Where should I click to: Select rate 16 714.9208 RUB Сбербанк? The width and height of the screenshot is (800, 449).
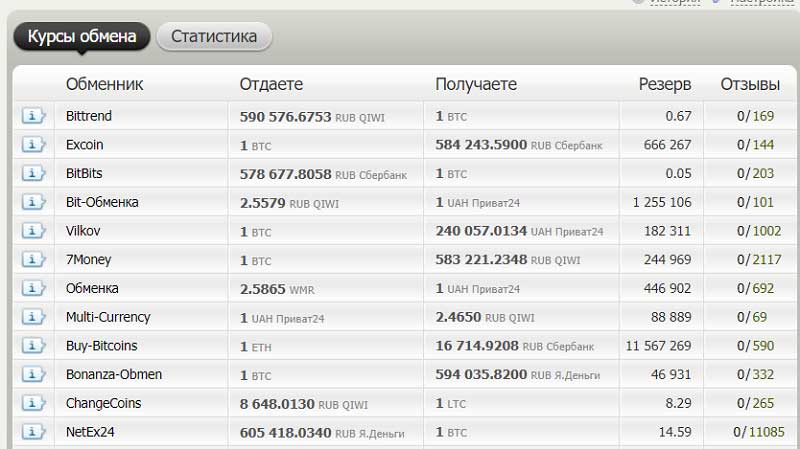[x=515, y=346]
